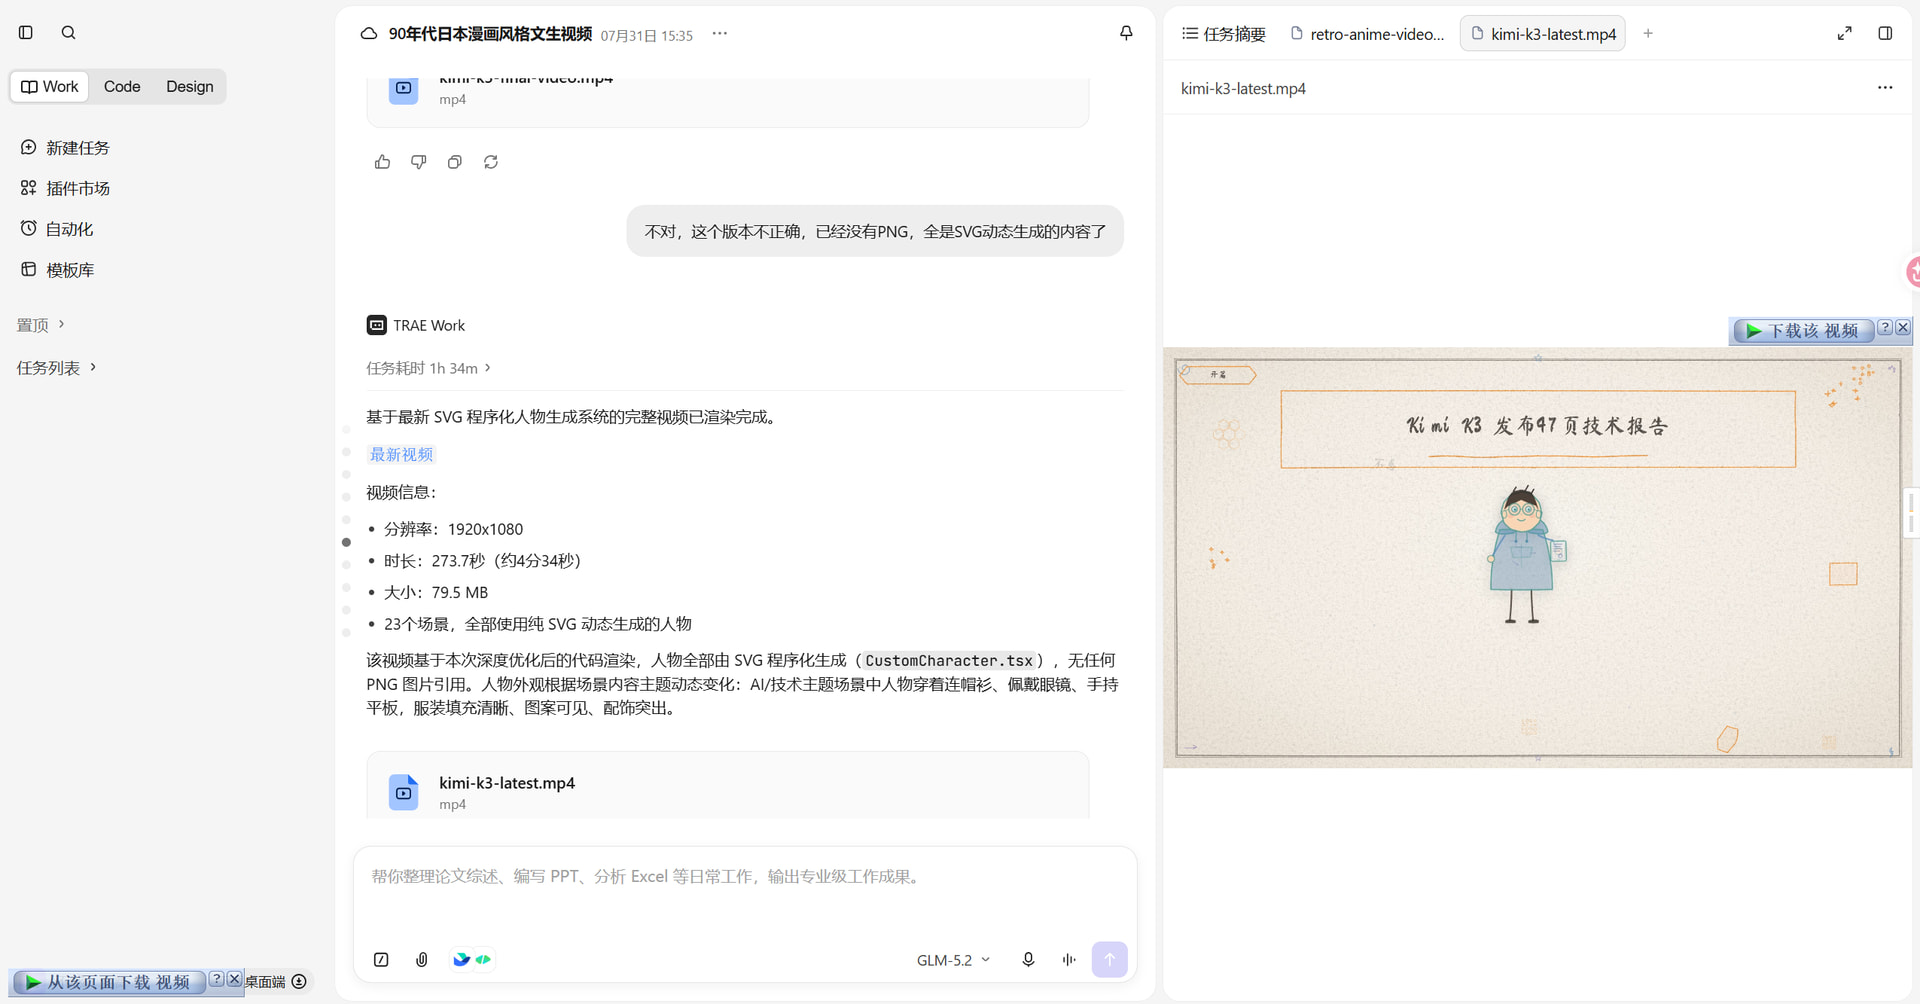The image size is (1920, 1004).
Task: Jump to the highlighted conversation outline dot
Action: [347, 543]
